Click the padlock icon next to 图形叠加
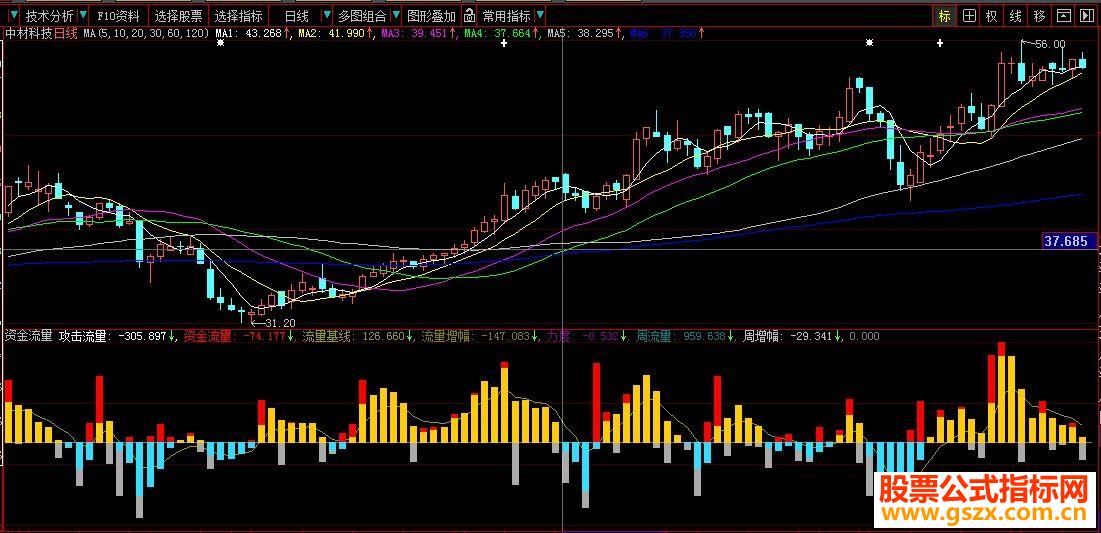Image resolution: width=1101 pixels, height=533 pixels. click(x=468, y=15)
